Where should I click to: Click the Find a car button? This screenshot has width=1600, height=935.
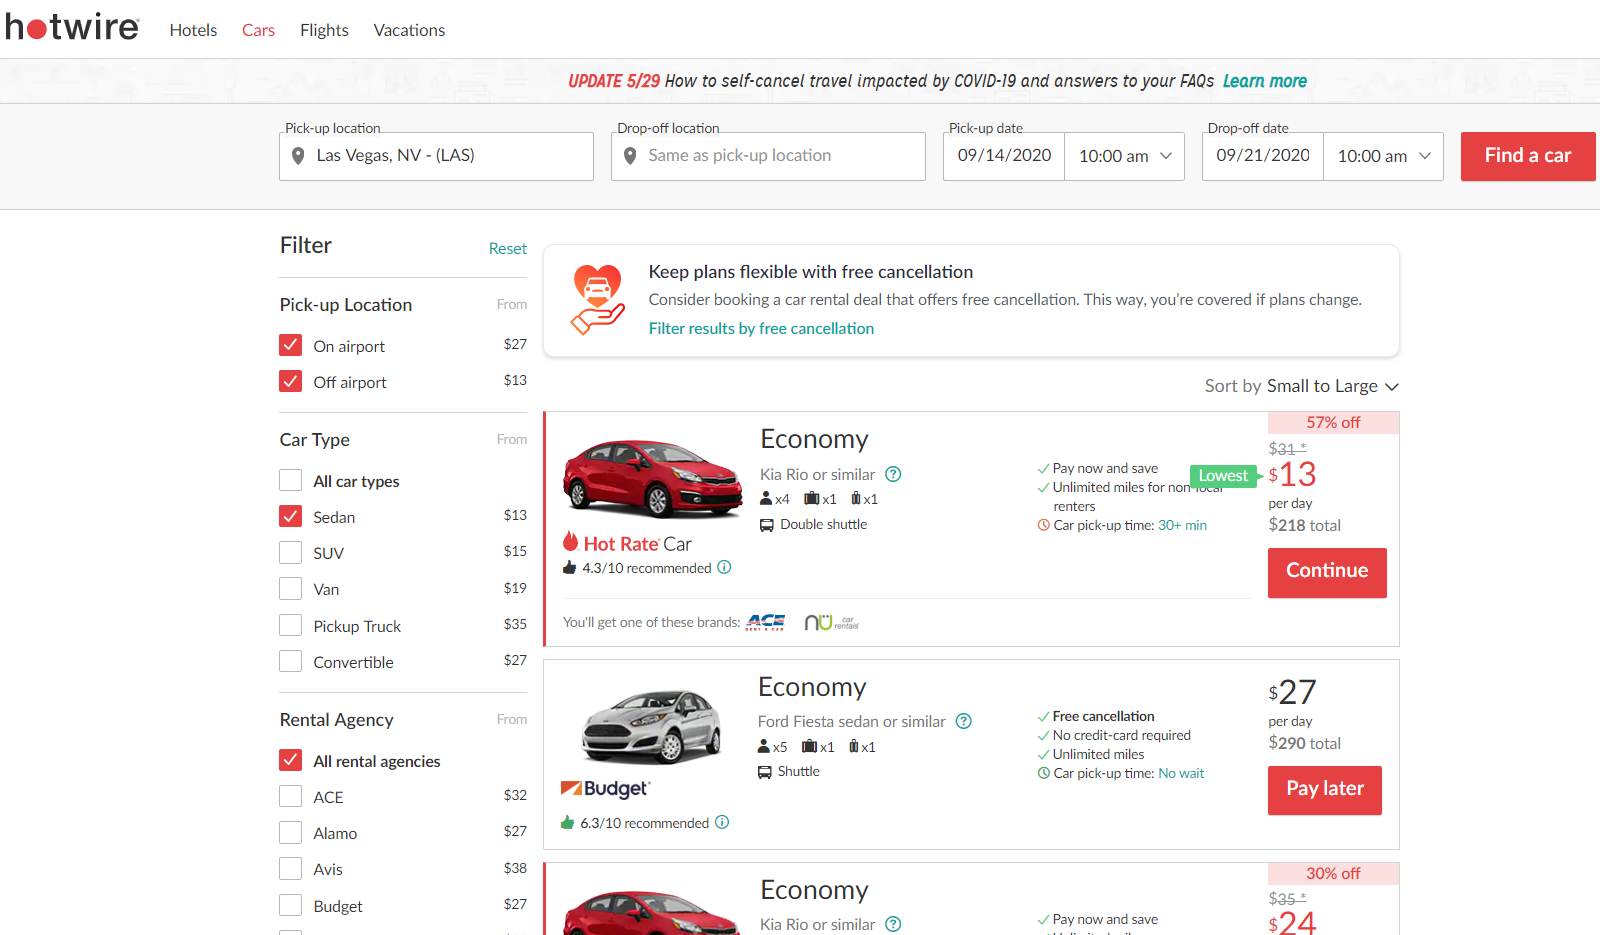pyautogui.click(x=1528, y=156)
